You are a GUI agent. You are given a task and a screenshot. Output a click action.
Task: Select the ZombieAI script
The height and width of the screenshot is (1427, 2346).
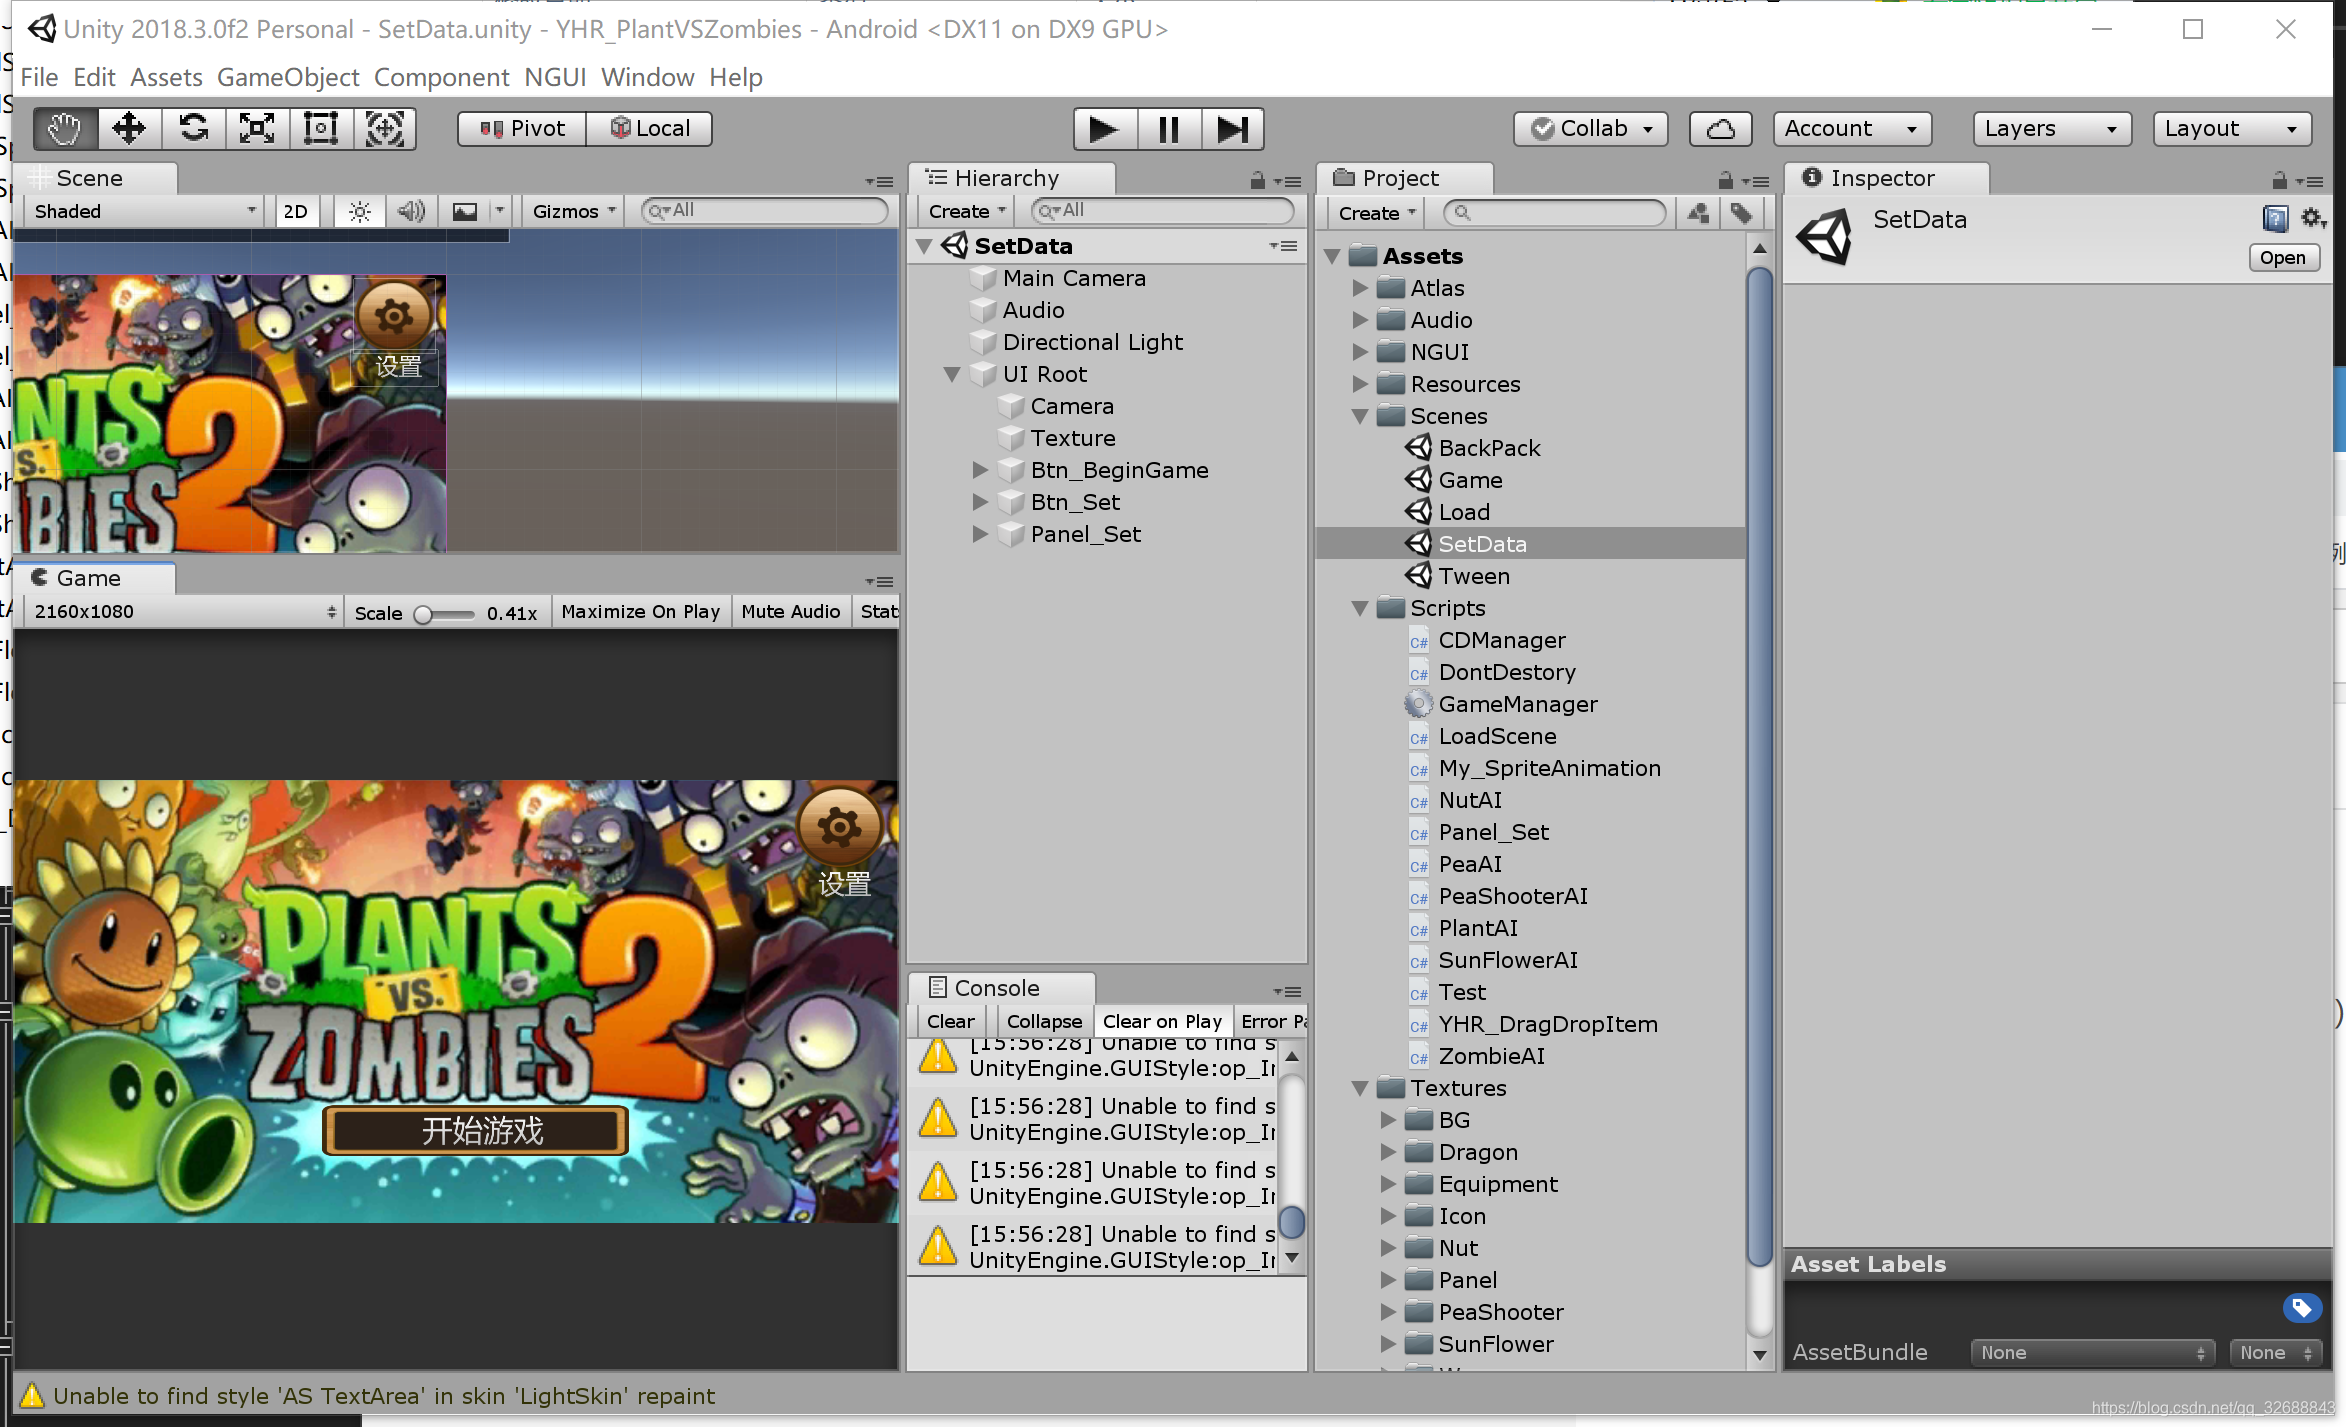pyautogui.click(x=1491, y=1056)
